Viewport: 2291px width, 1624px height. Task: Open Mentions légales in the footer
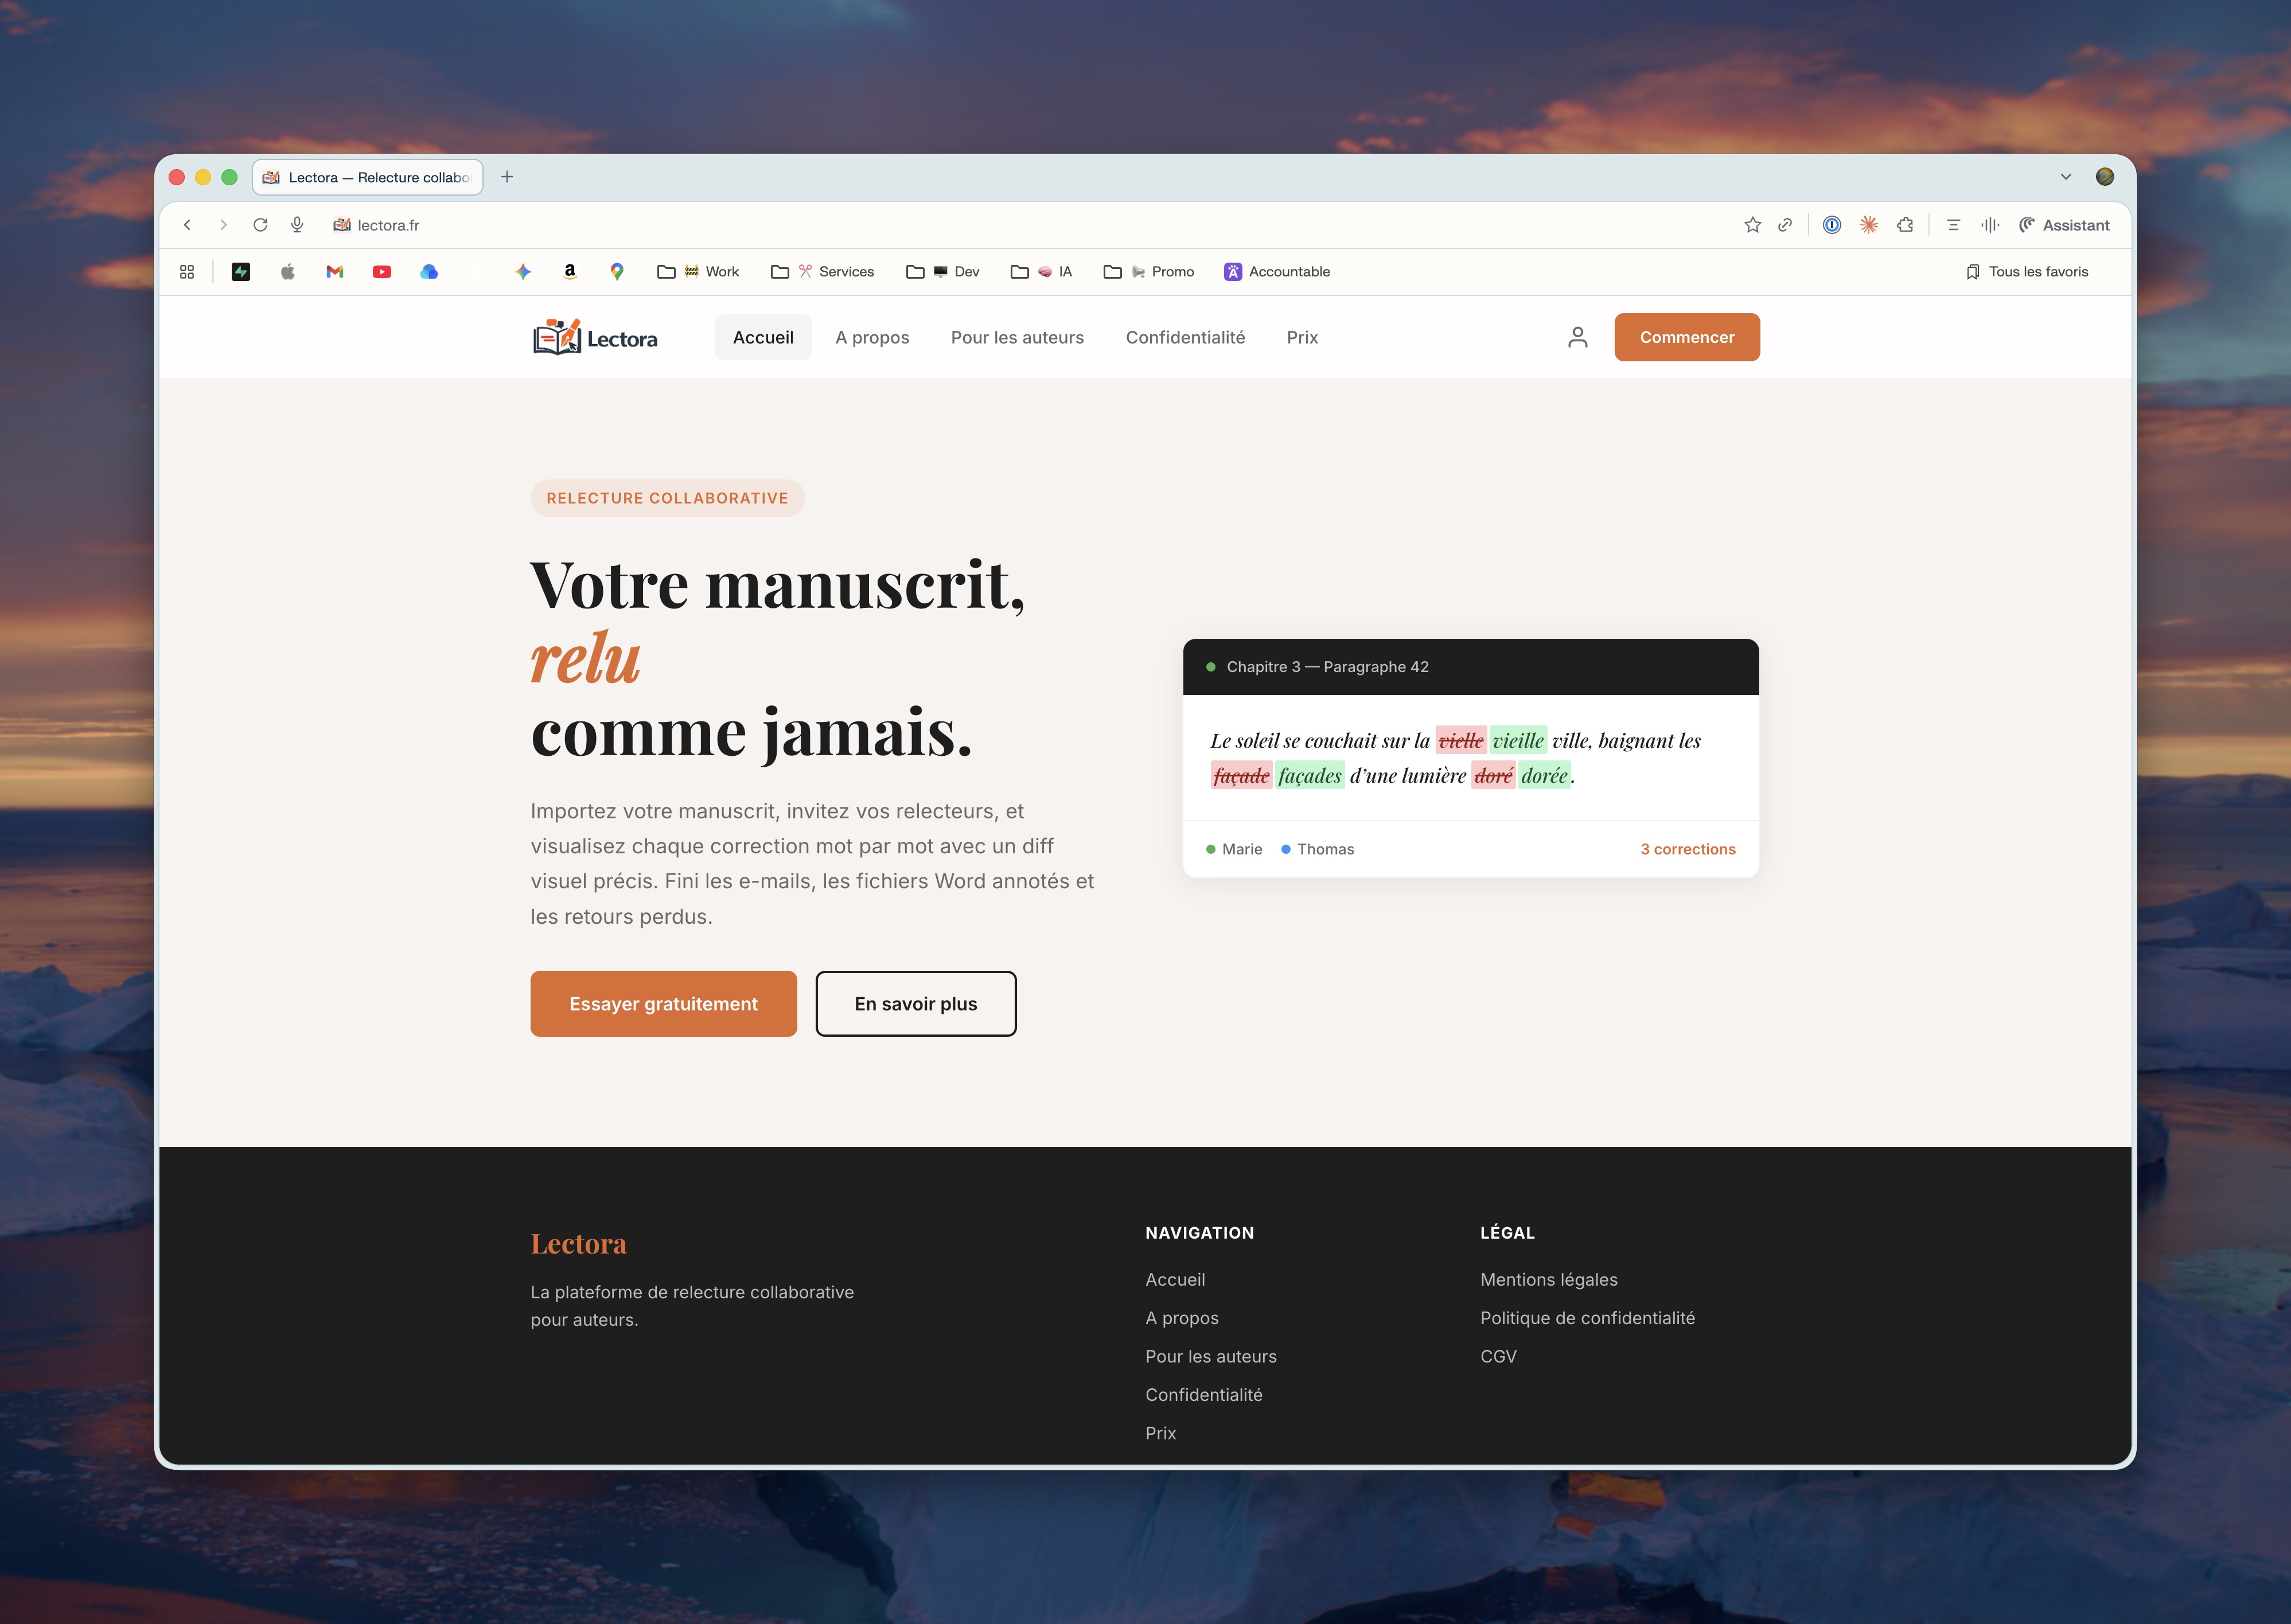click(x=1549, y=1279)
